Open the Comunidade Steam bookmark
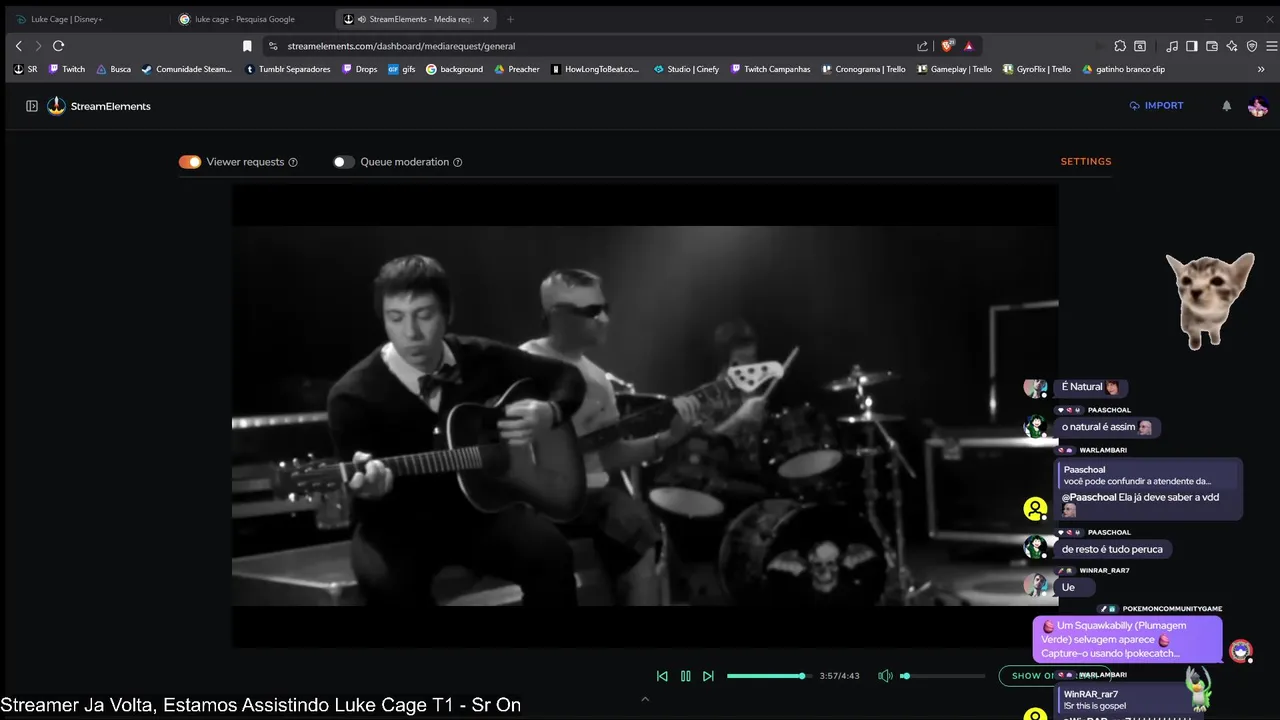Image resolution: width=1280 pixels, height=720 pixels. pos(186,69)
